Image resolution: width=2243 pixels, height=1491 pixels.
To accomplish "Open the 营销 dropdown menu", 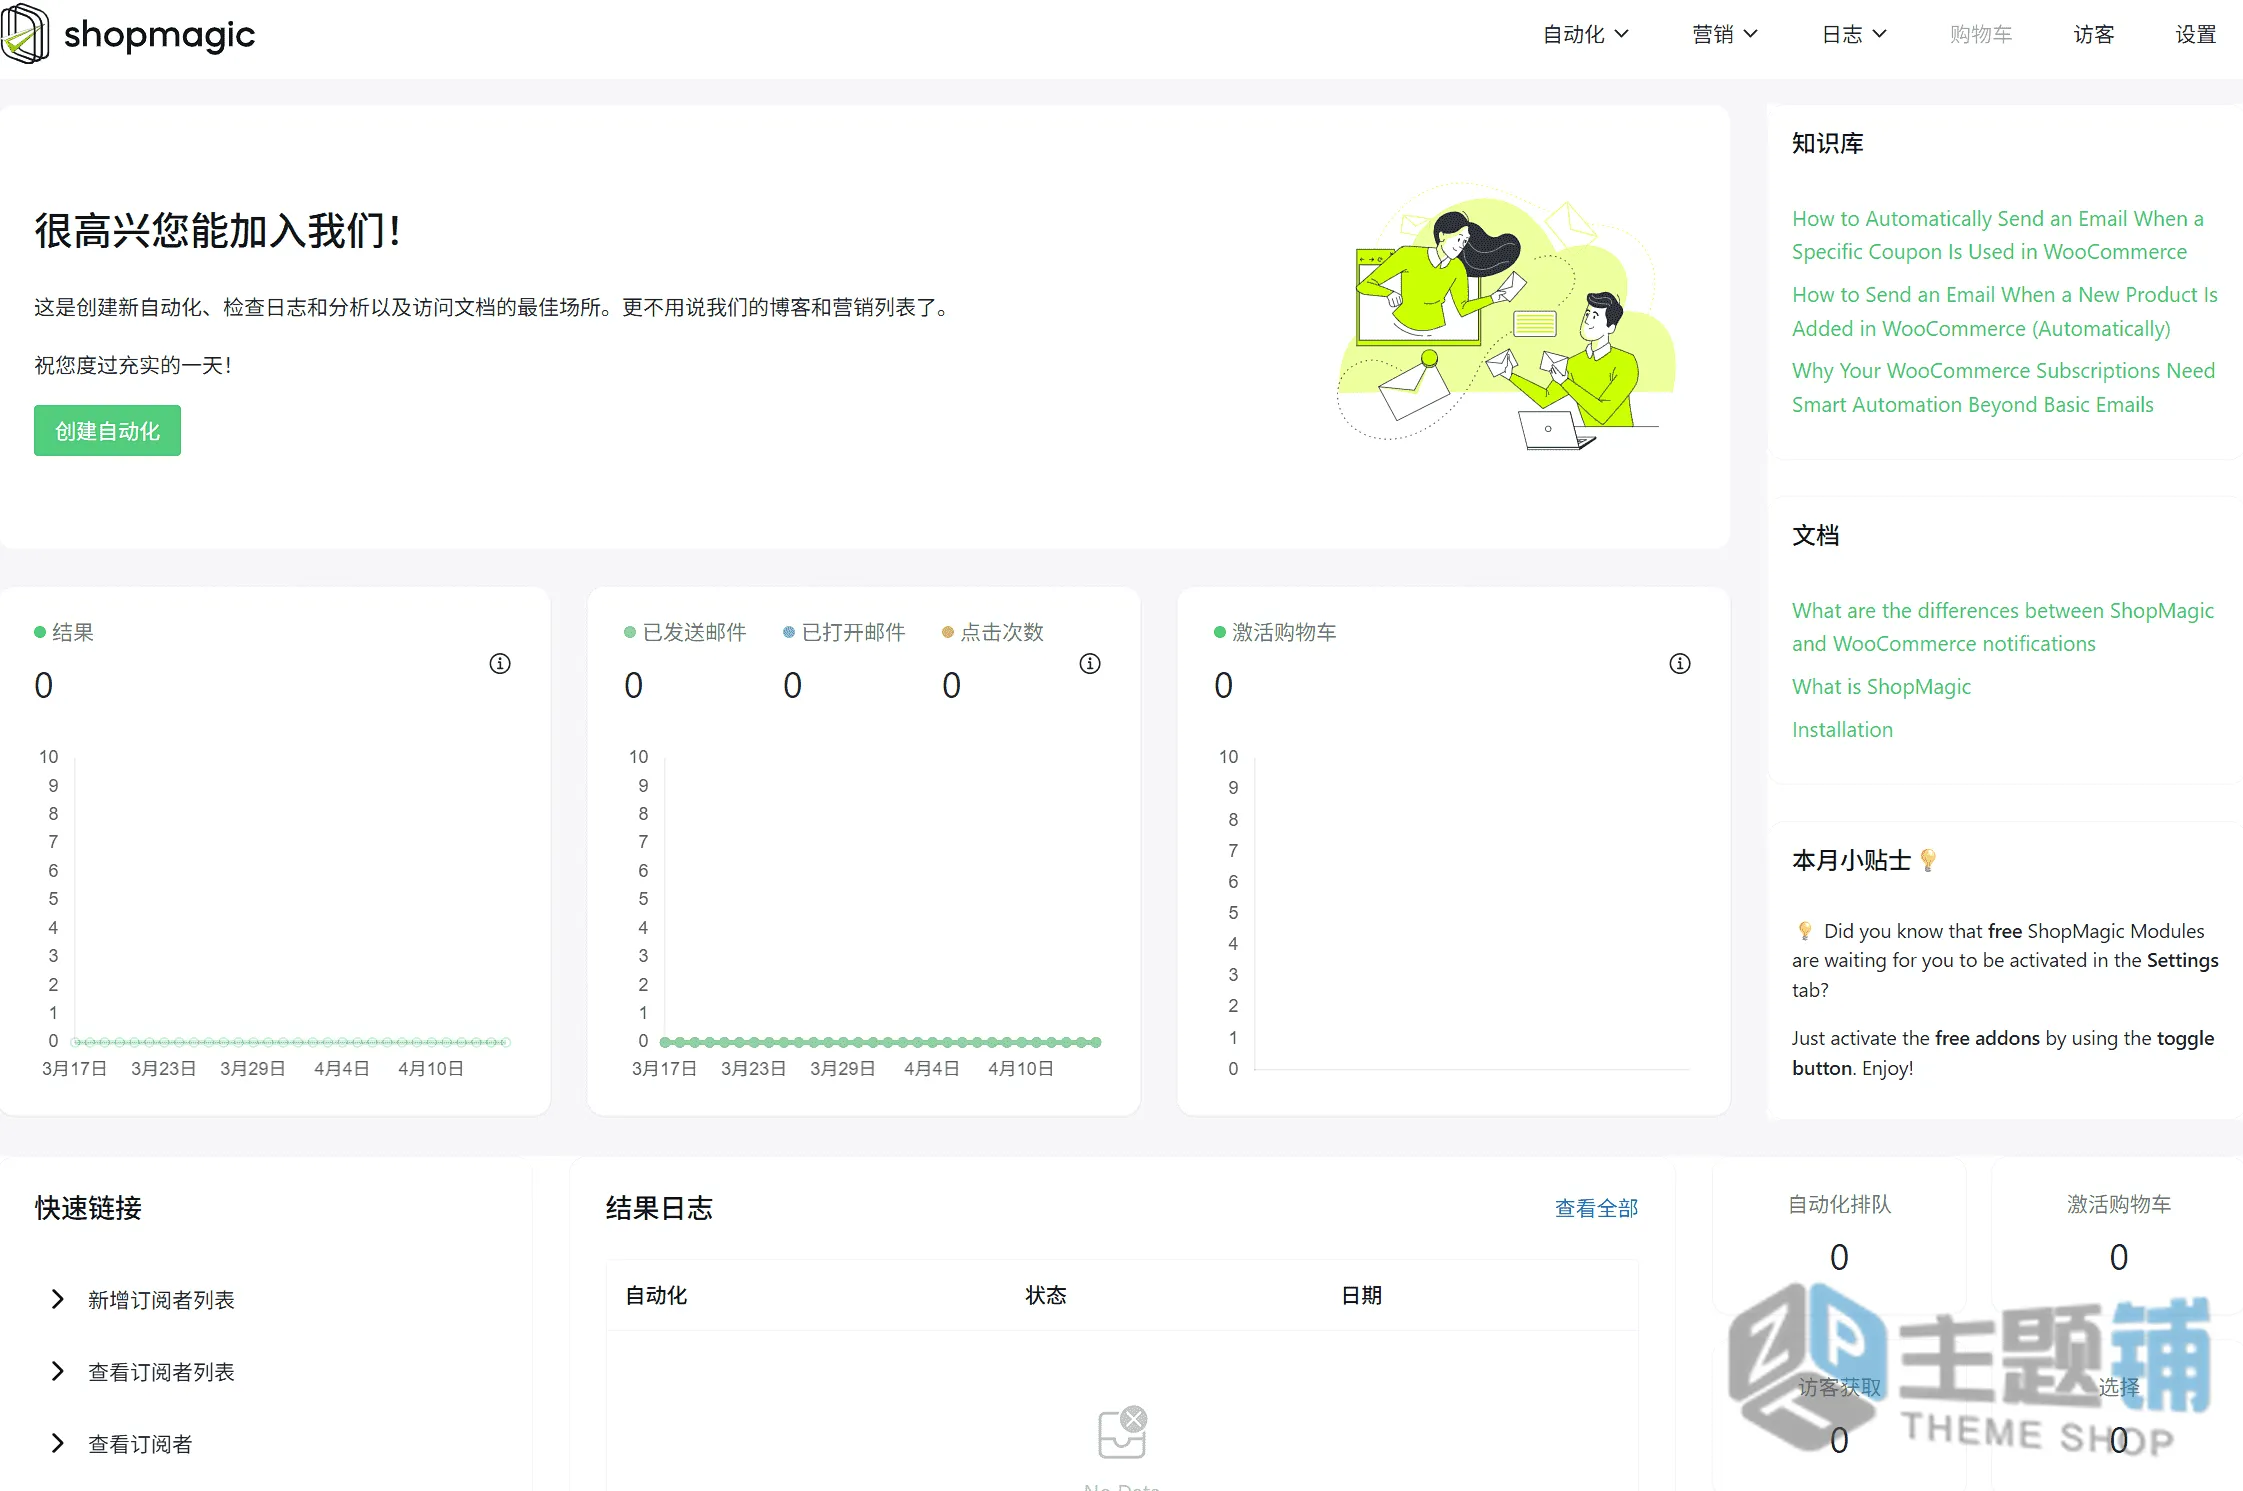I will click(1724, 34).
